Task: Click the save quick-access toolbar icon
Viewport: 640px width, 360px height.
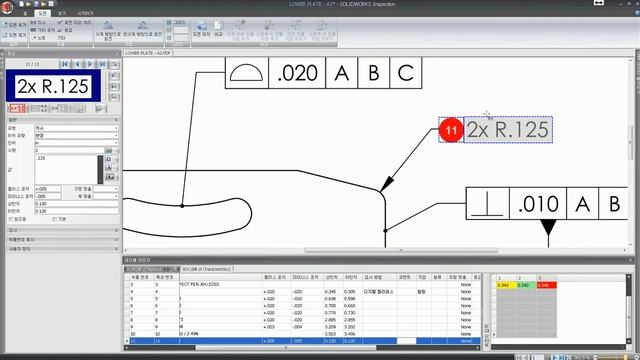Action: [36, 4]
